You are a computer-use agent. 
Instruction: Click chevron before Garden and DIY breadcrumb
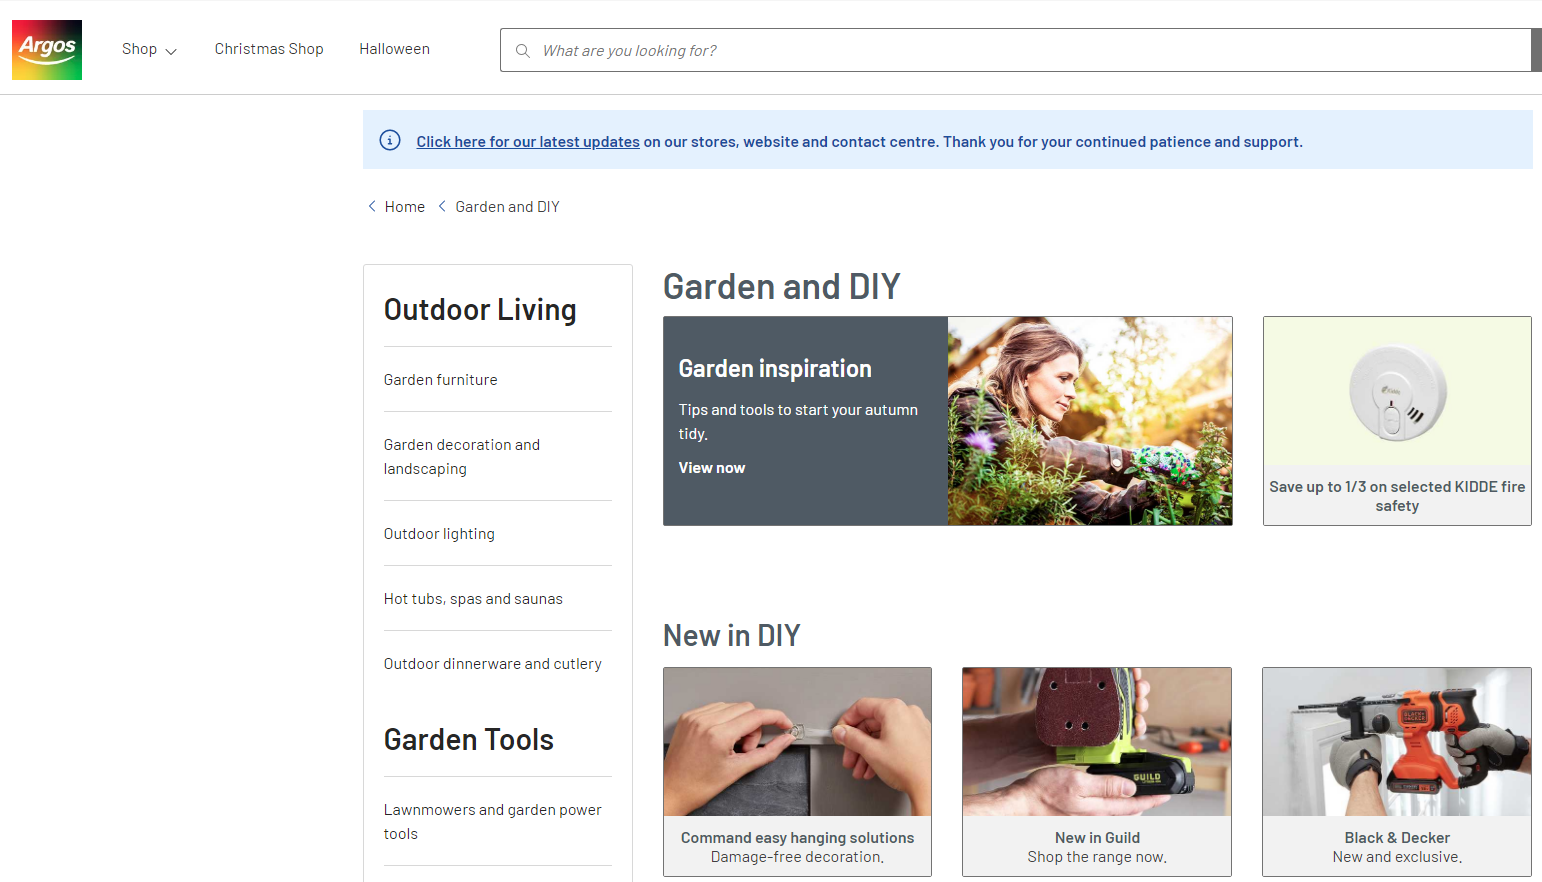(x=442, y=206)
